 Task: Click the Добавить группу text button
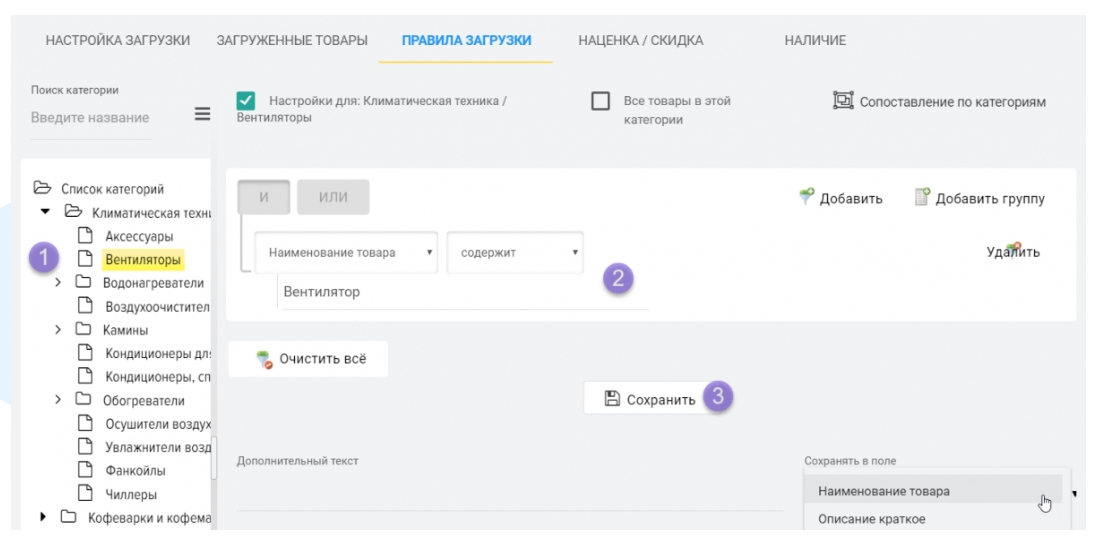990,199
